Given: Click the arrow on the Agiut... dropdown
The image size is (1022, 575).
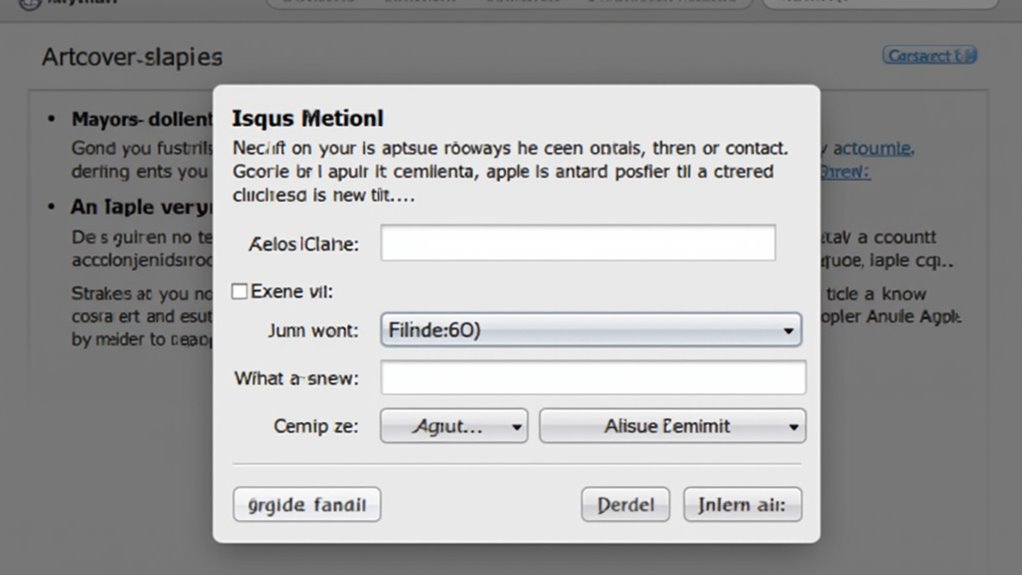Looking at the screenshot, I should [x=516, y=427].
